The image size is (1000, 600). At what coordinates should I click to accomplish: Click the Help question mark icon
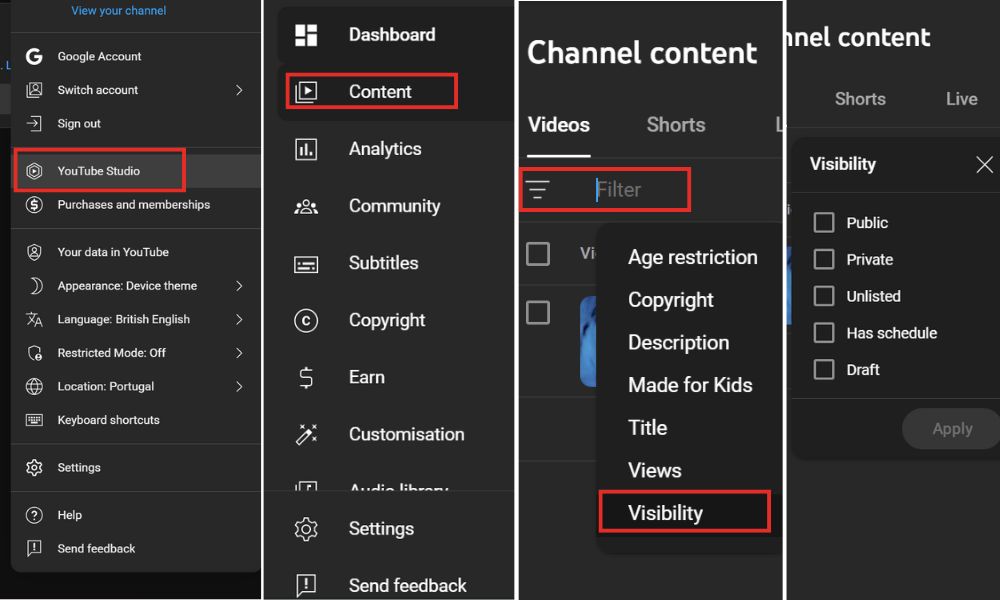click(x=34, y=515)
